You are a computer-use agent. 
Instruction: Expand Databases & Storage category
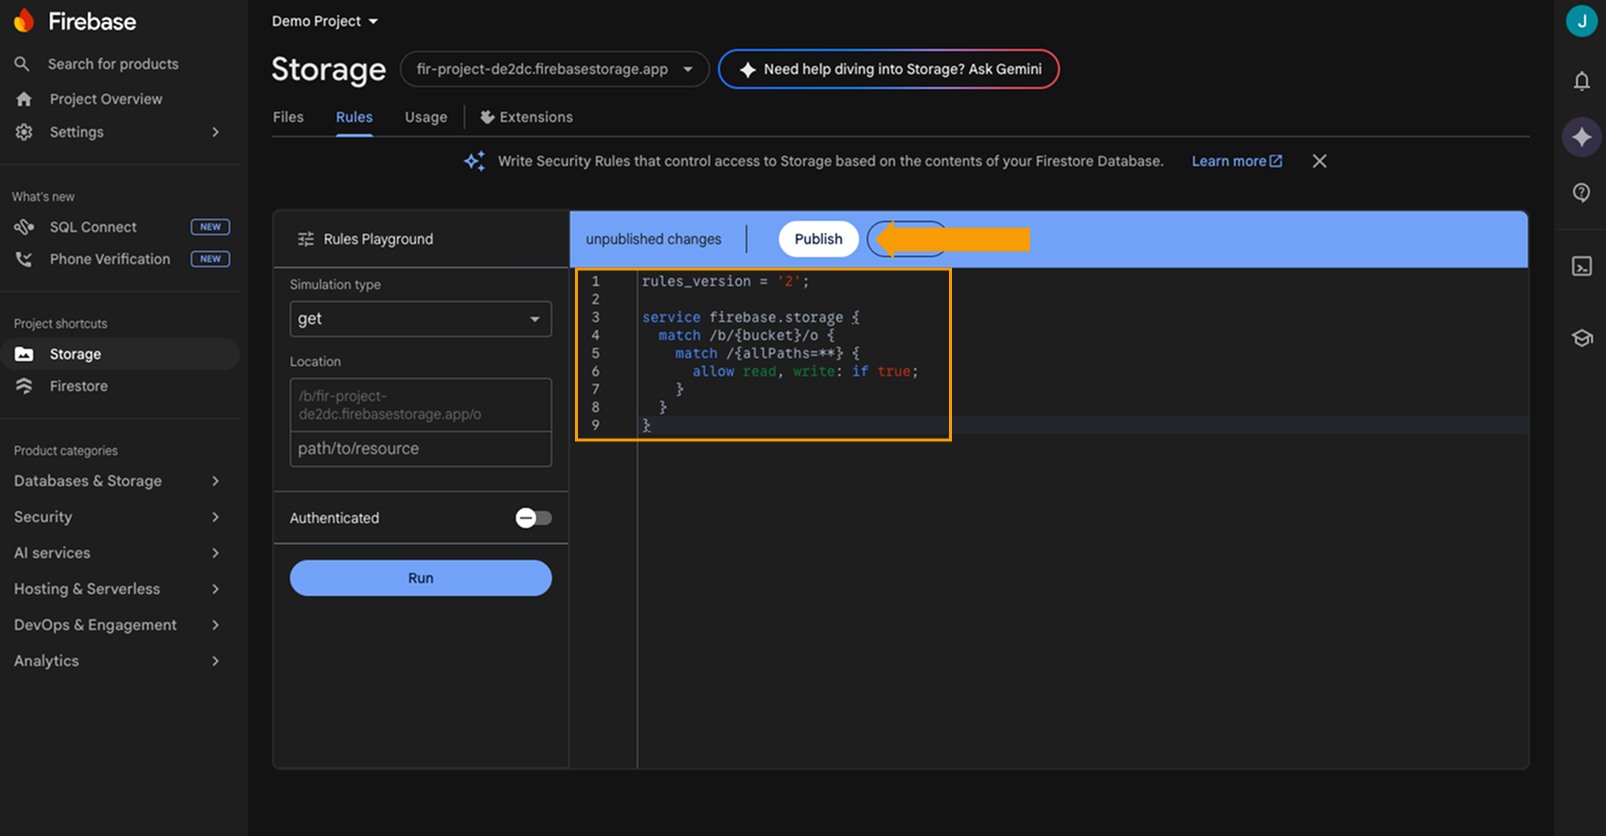click(x=118, y=481)
